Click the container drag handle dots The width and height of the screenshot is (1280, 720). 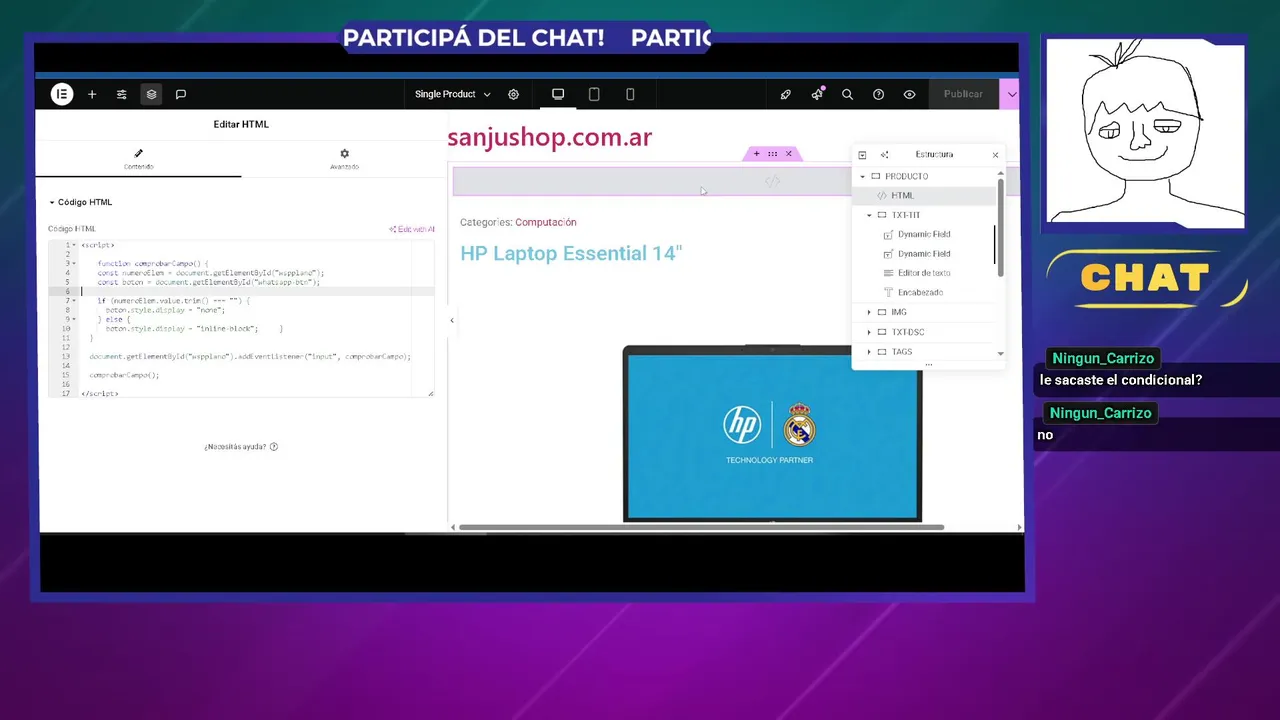tap(772, 153)
